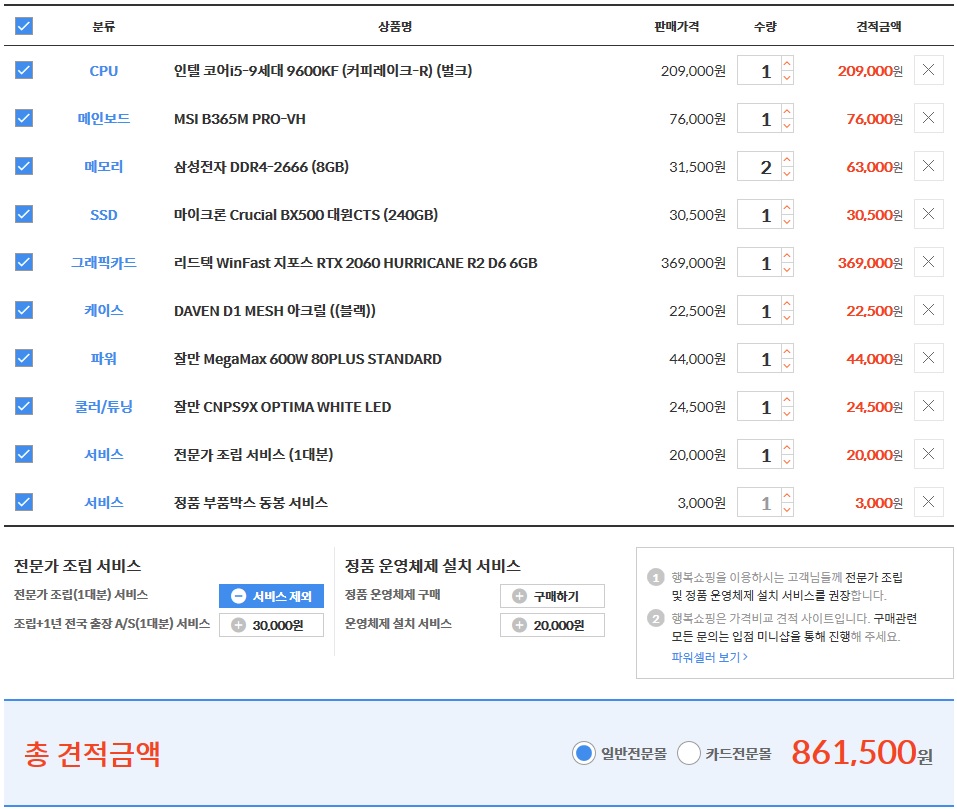This screenshot has width=957, height=809.
Task: Increase quantity of the CPU item
Action: [787, 63]
